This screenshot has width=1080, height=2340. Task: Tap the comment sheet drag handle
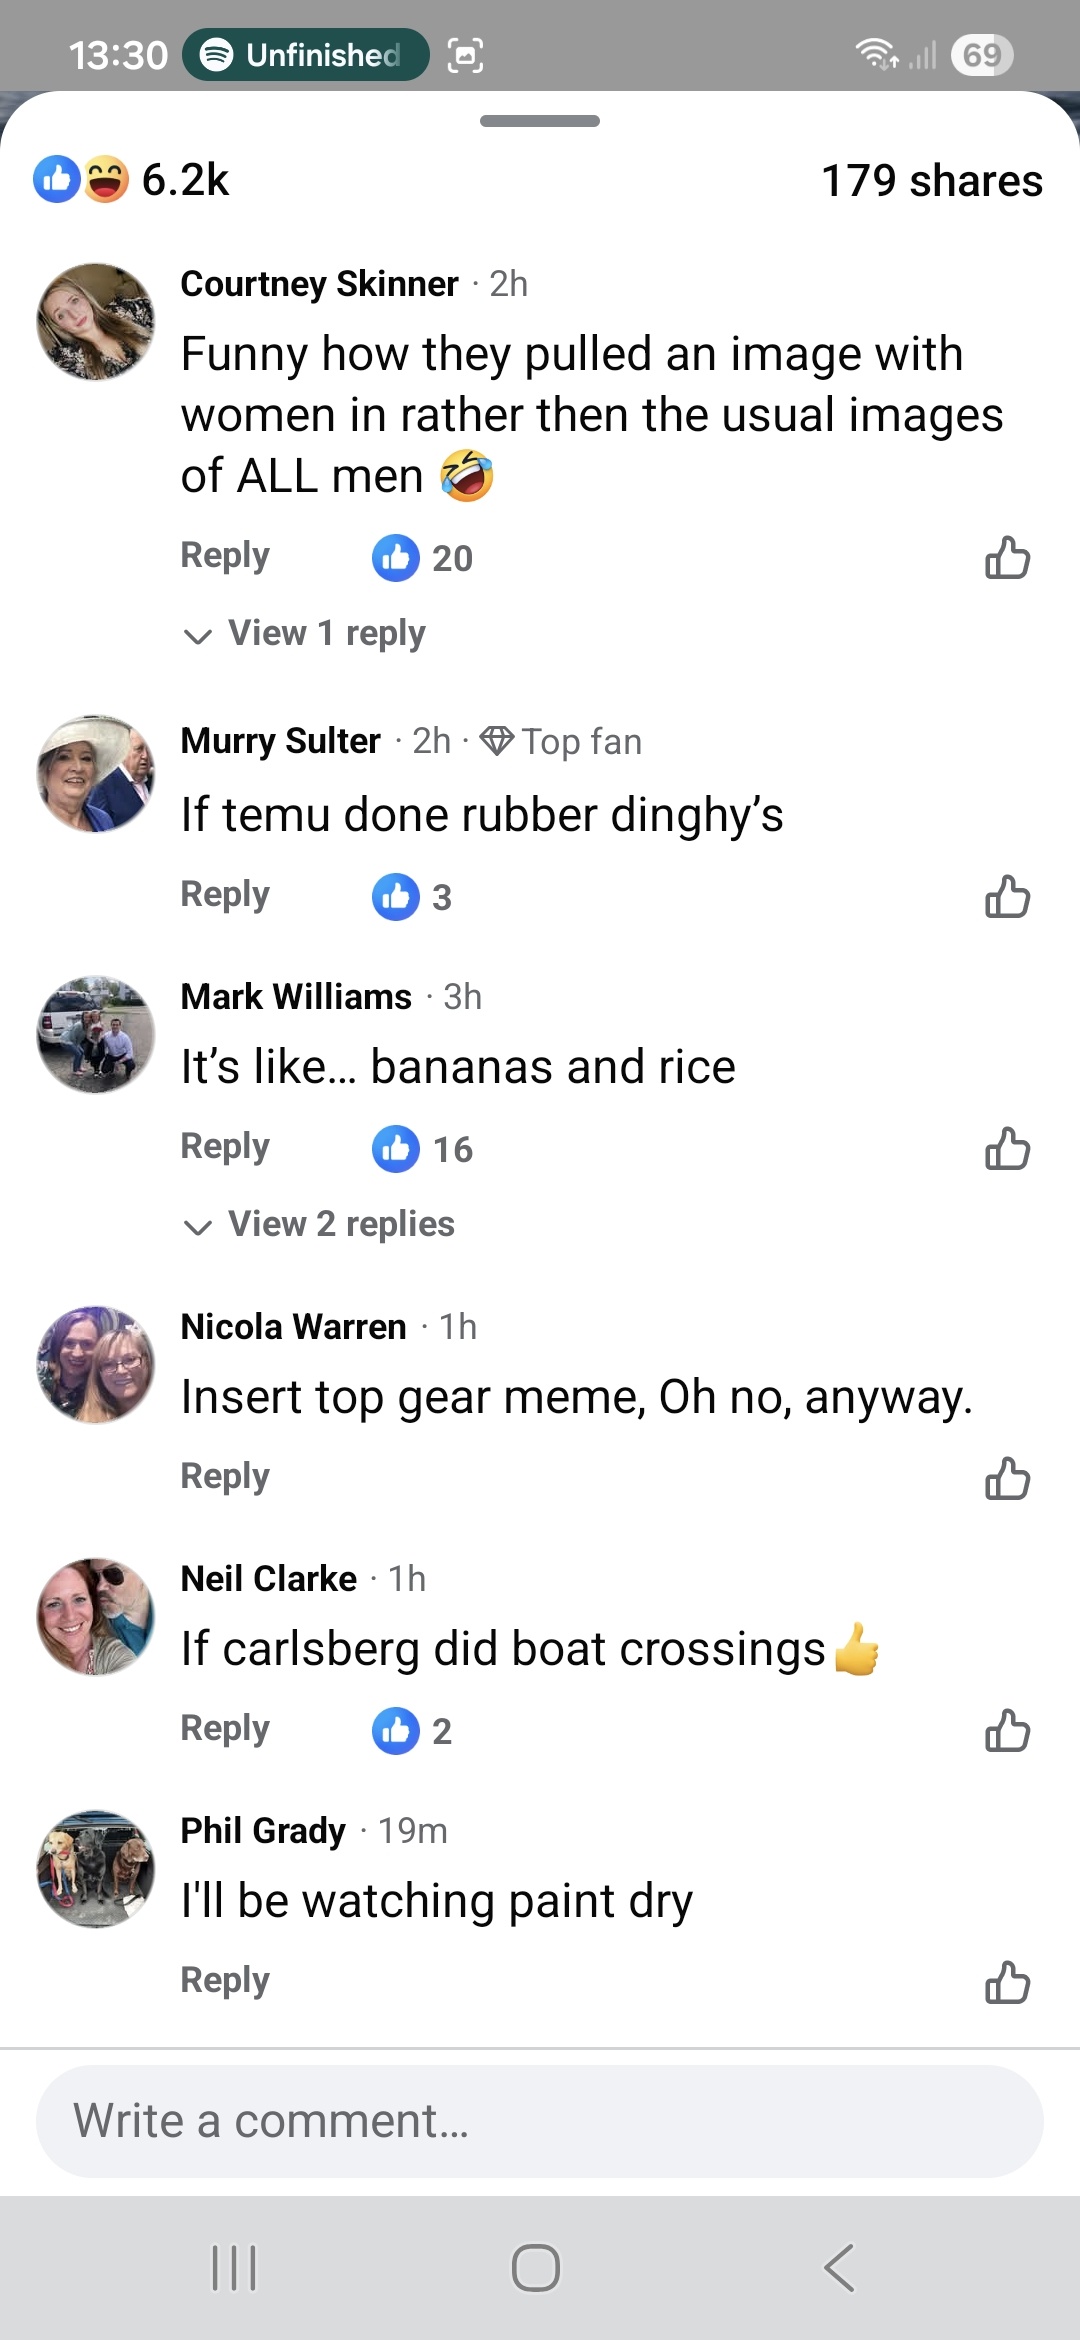click(x=540, y=121)
